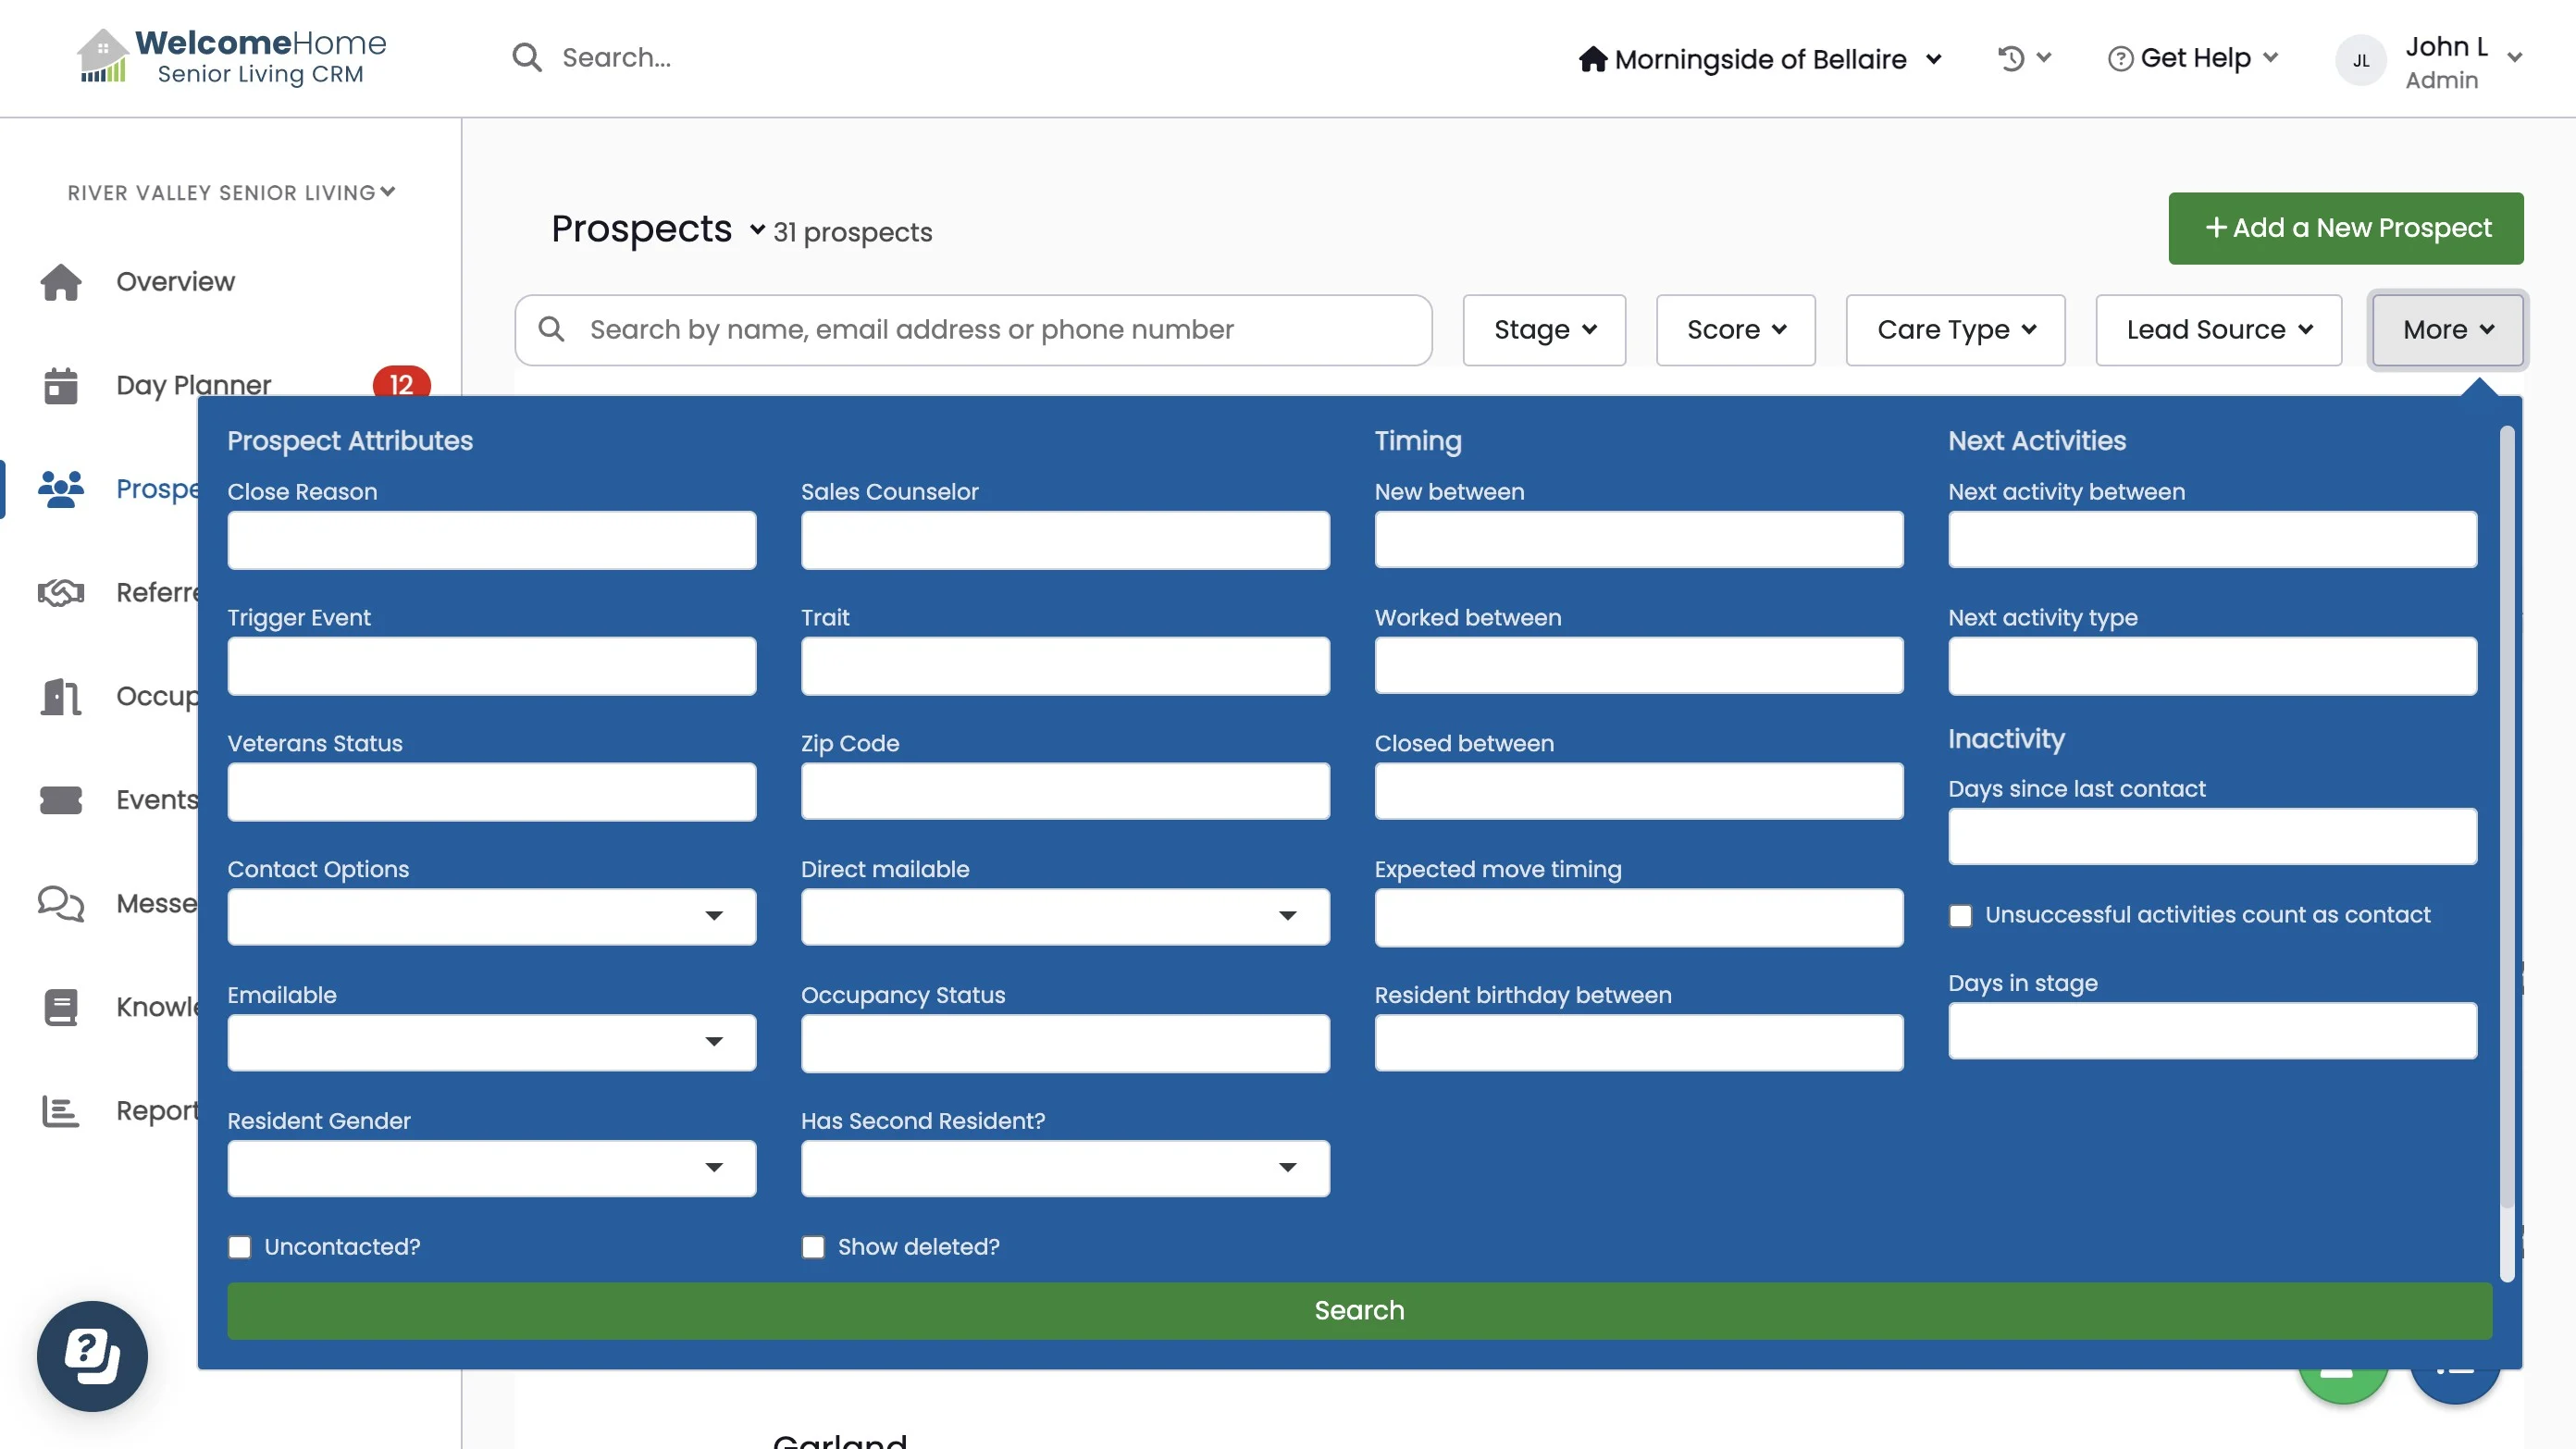Open the recent history clock icon

coord(2011,58)
